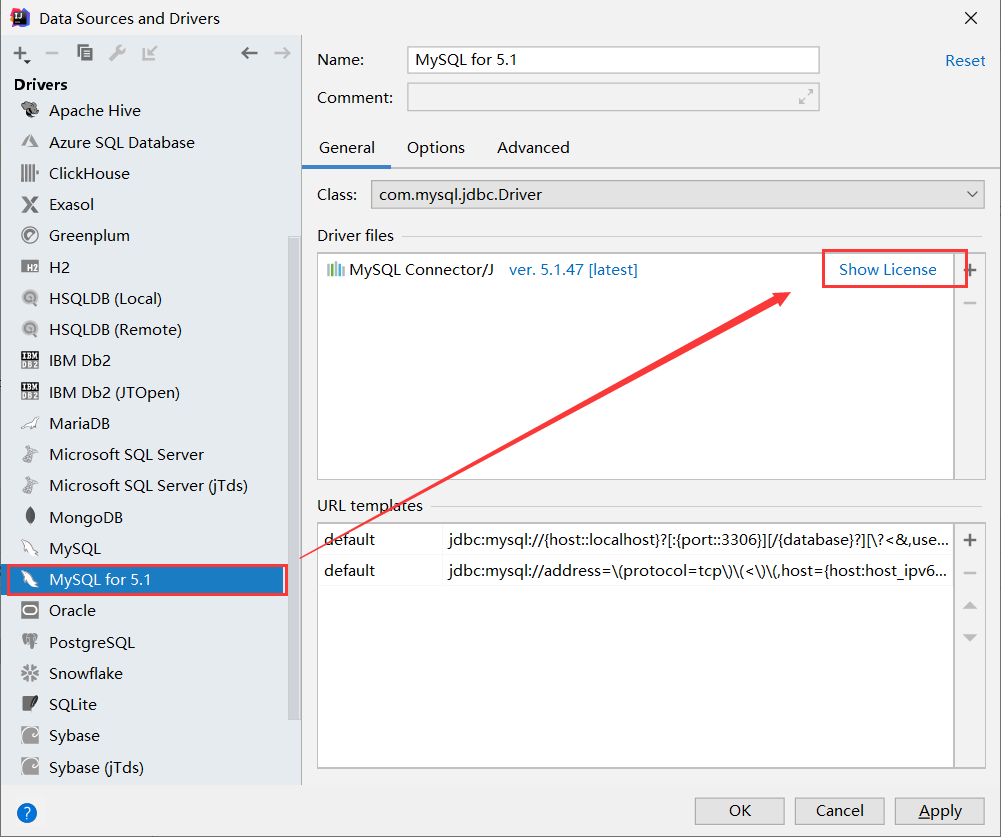The height and width of the screenshot is (838, 1002).
Task: Click the back arrow in toolbar
Action: (249, 53)
